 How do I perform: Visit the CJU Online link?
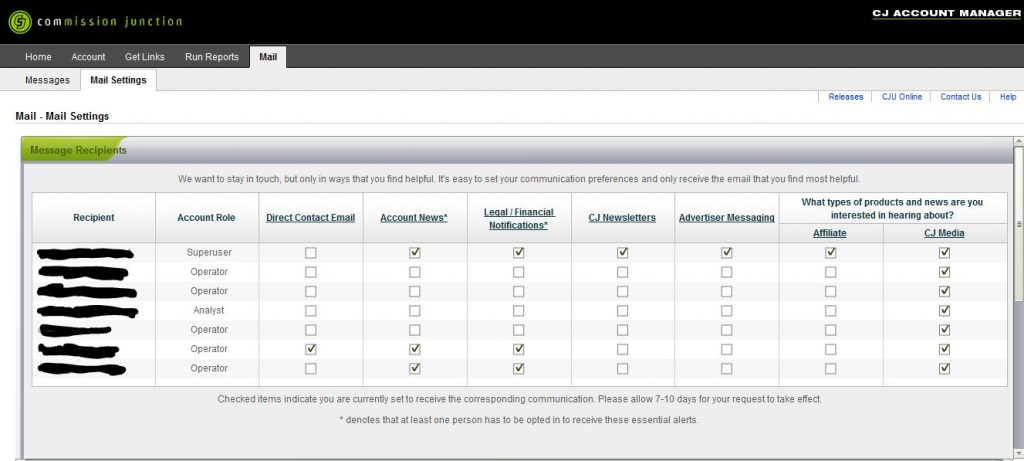click(901, 97)
